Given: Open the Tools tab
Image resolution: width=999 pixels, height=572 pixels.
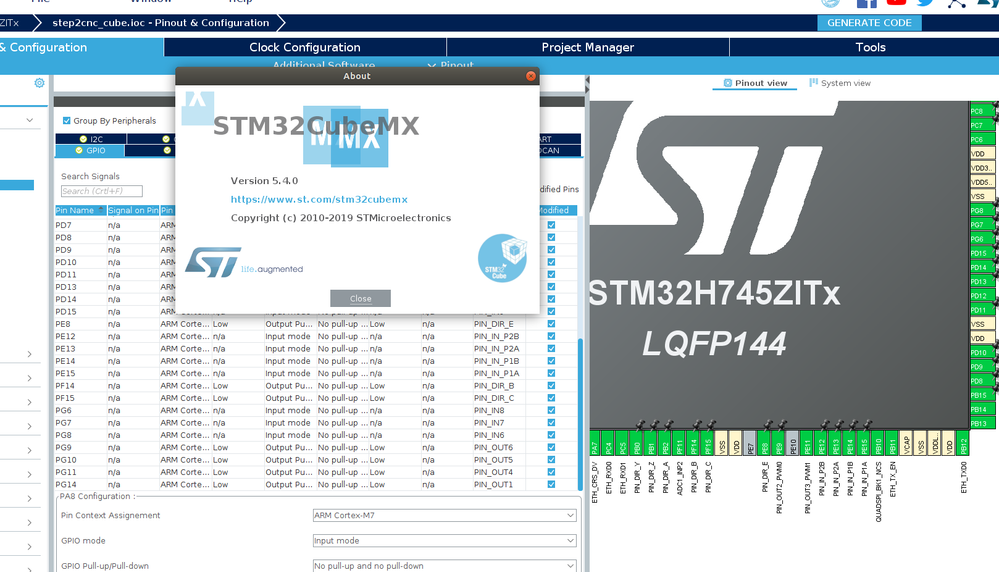Looking at the screenshot, I should click(870, 47).
